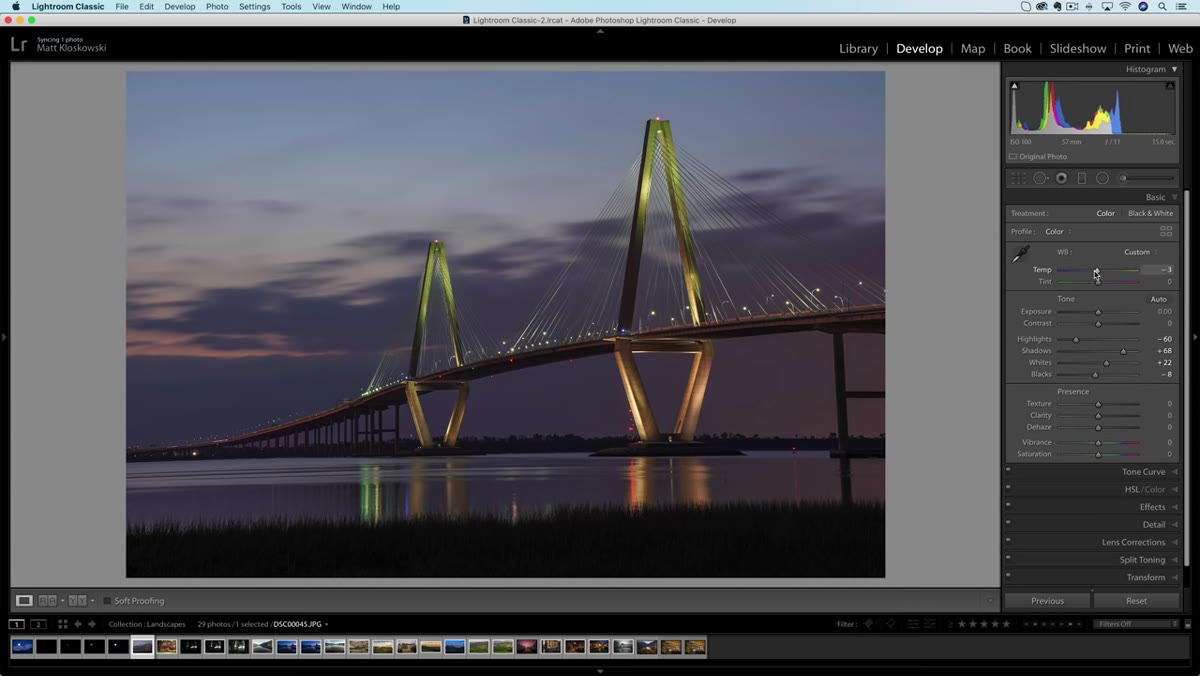Set Treatment to Color
The image size is (1200, 676).
[1105, 213]
